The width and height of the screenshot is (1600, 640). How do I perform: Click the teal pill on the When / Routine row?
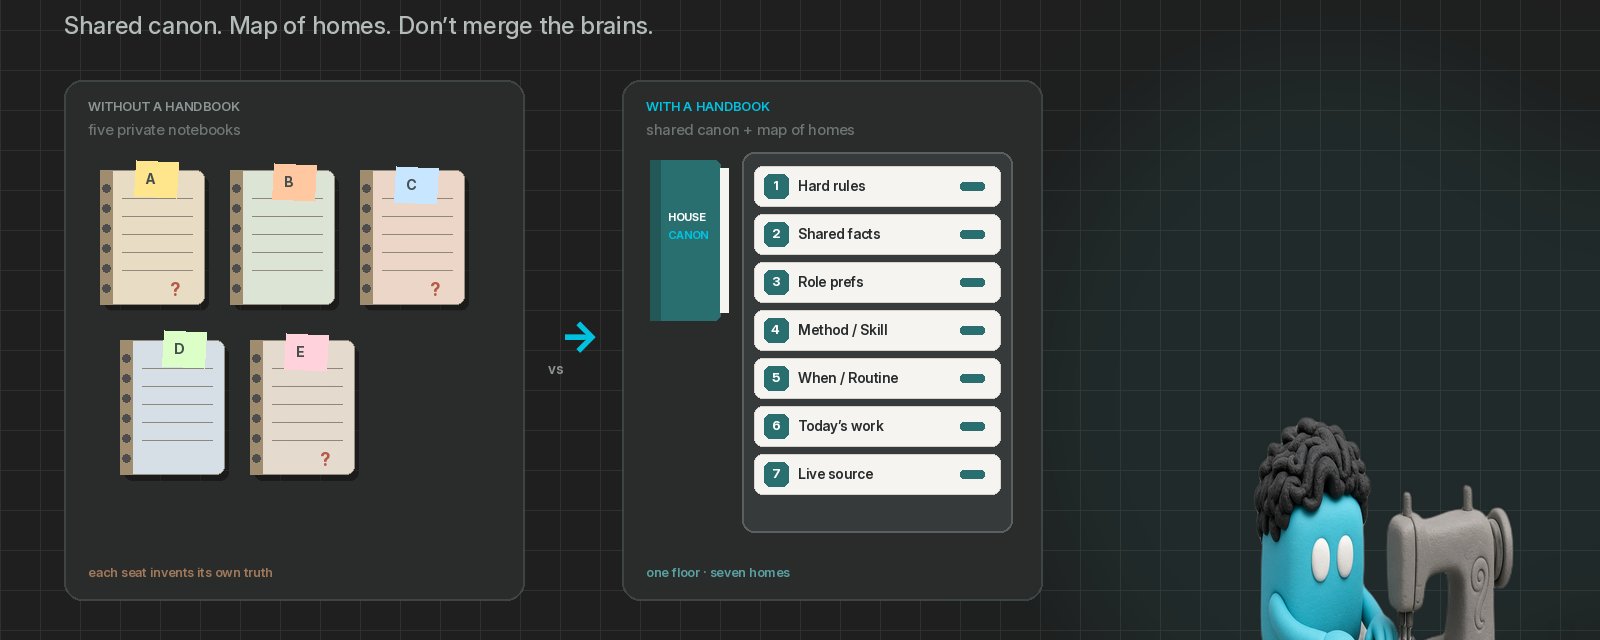click(972, 378)
